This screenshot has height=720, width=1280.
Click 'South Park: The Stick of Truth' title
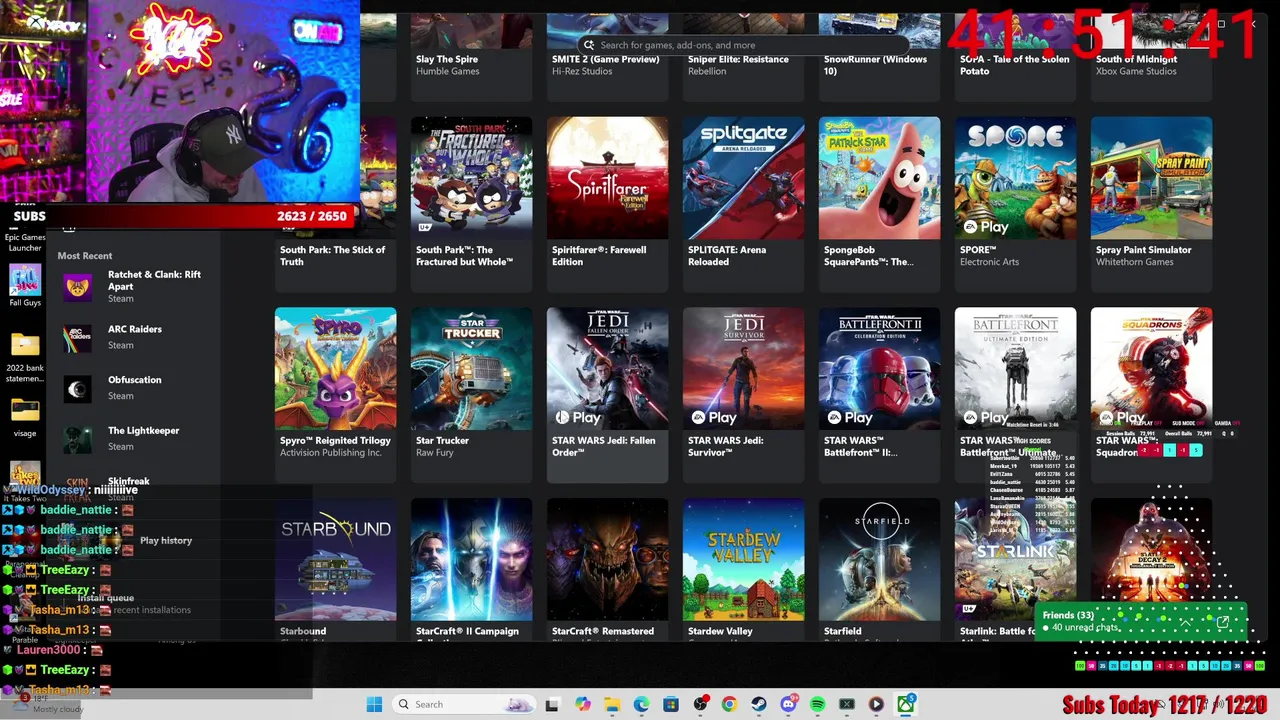(332, 256)
